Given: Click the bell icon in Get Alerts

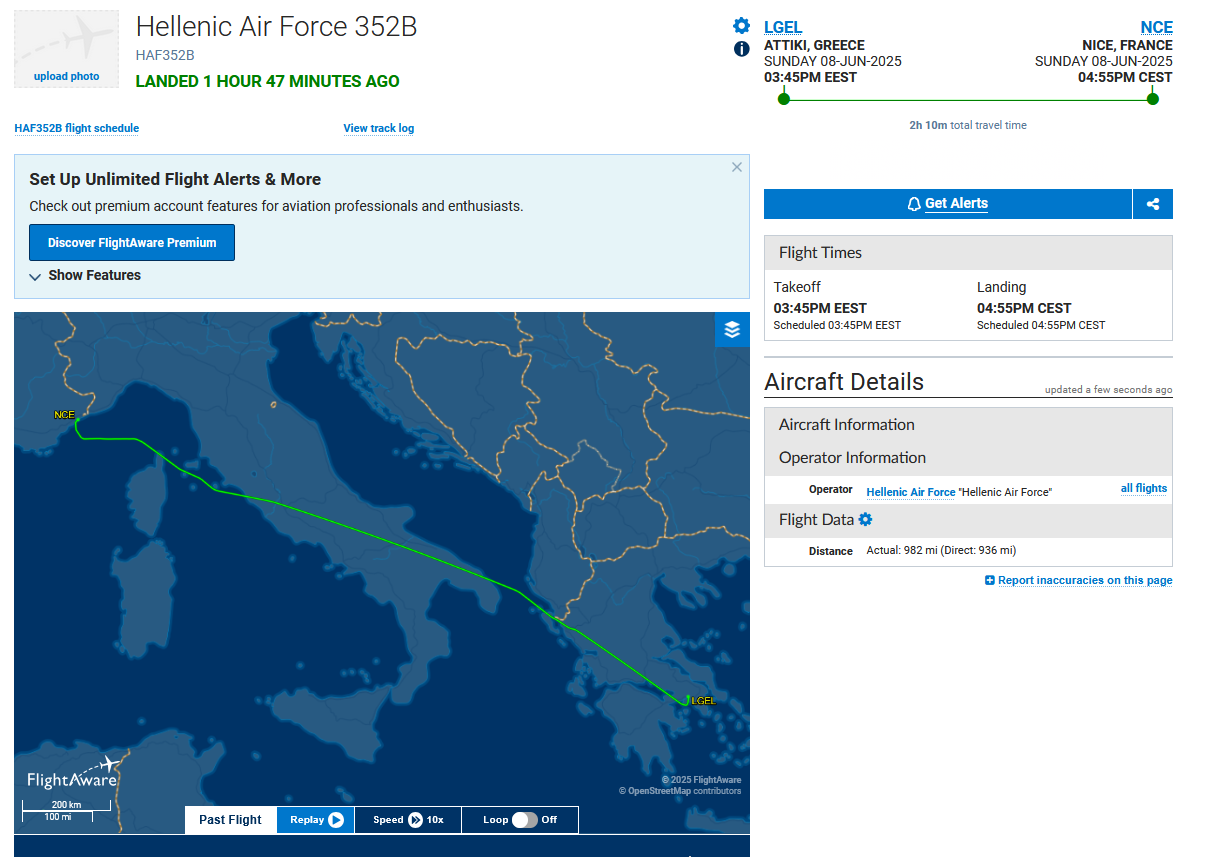Looking at the screenshot, I should coord(914,204).
